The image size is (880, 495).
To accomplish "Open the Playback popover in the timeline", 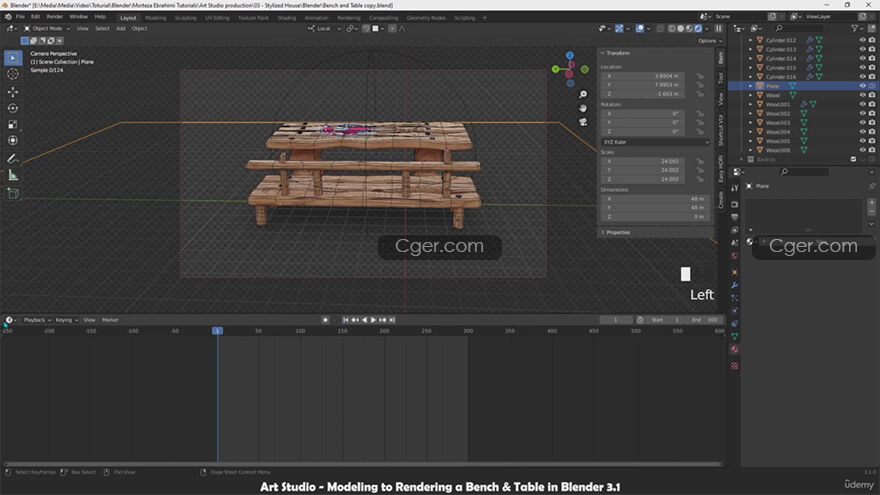I will (x=36, y=320).
